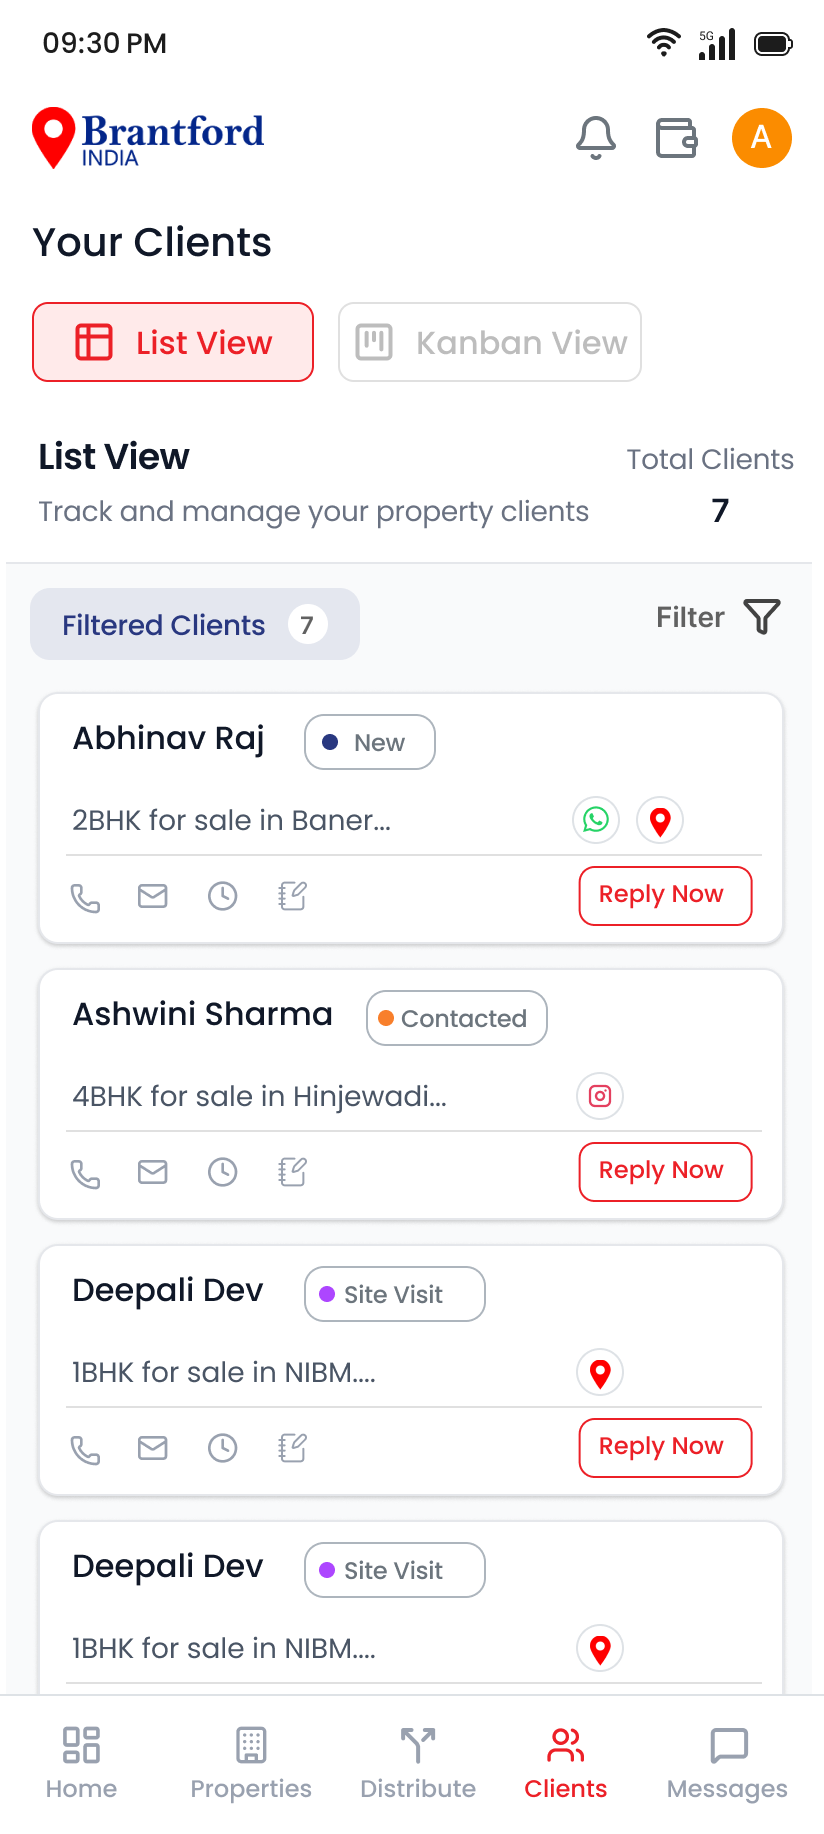Open the orange A profile avatar
The width and height of the screenshot is (824, 1834).
click(761, 138)
